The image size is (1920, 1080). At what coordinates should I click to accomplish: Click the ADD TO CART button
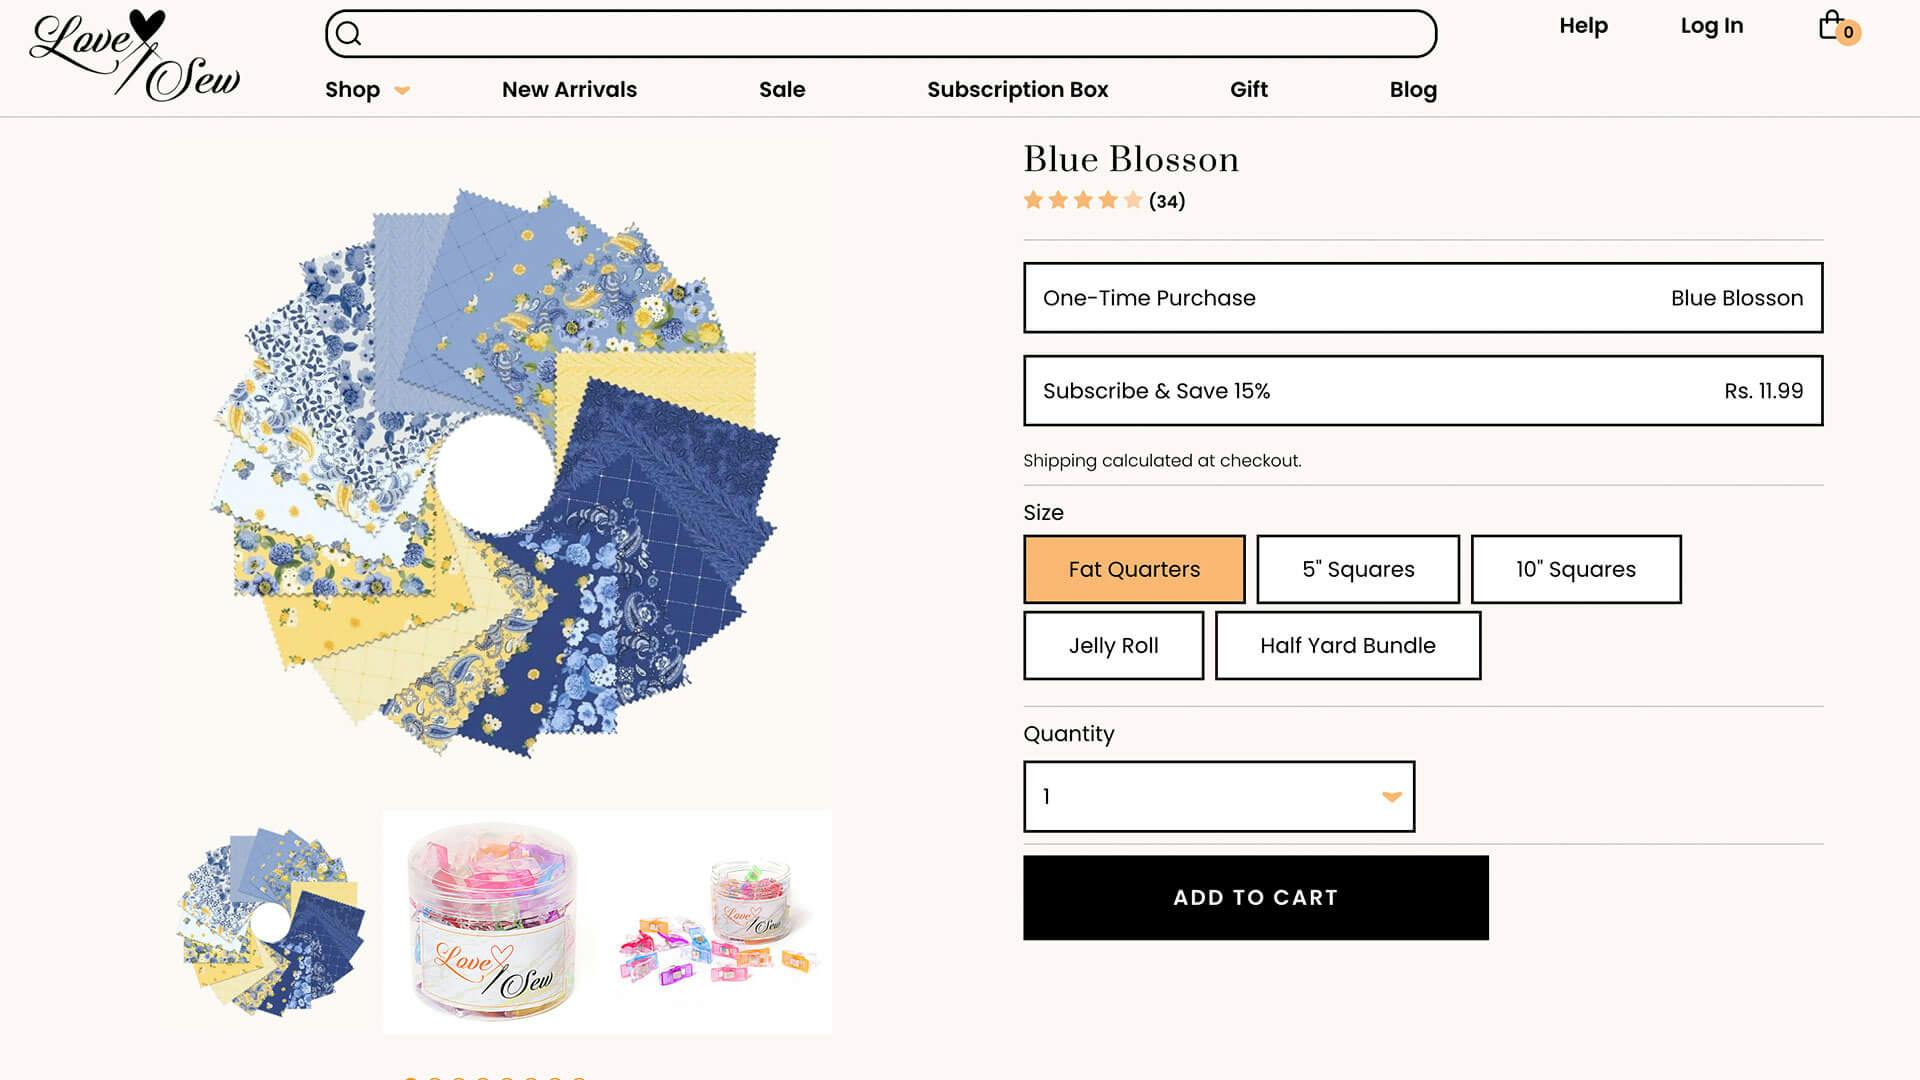[1255, 897]
